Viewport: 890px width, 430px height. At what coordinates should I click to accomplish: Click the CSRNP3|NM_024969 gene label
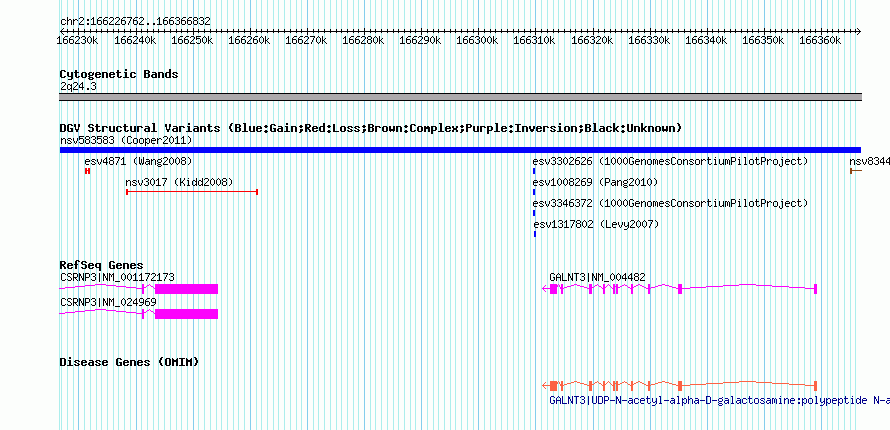click(x=108, y=302)
